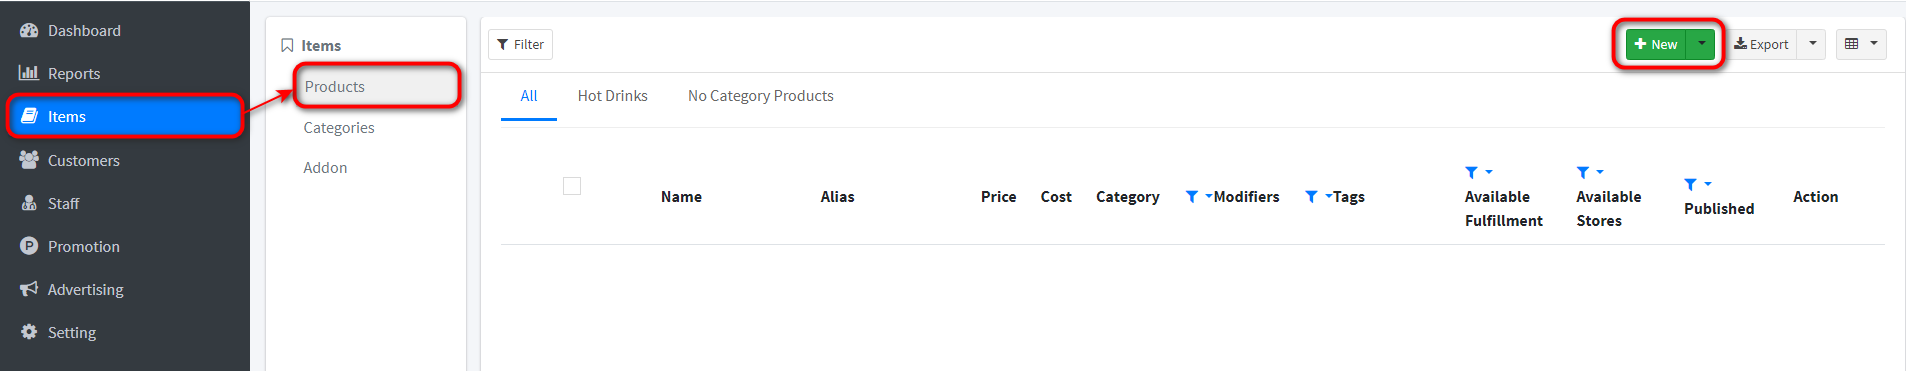
Task: Click the green New button
Action: [1656, 44]
